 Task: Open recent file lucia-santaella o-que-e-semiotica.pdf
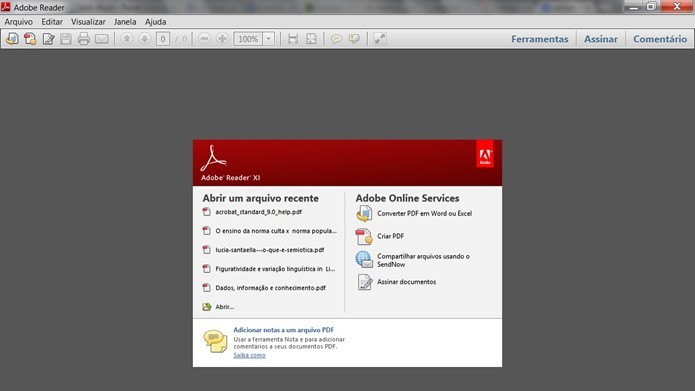click(270, 250)
